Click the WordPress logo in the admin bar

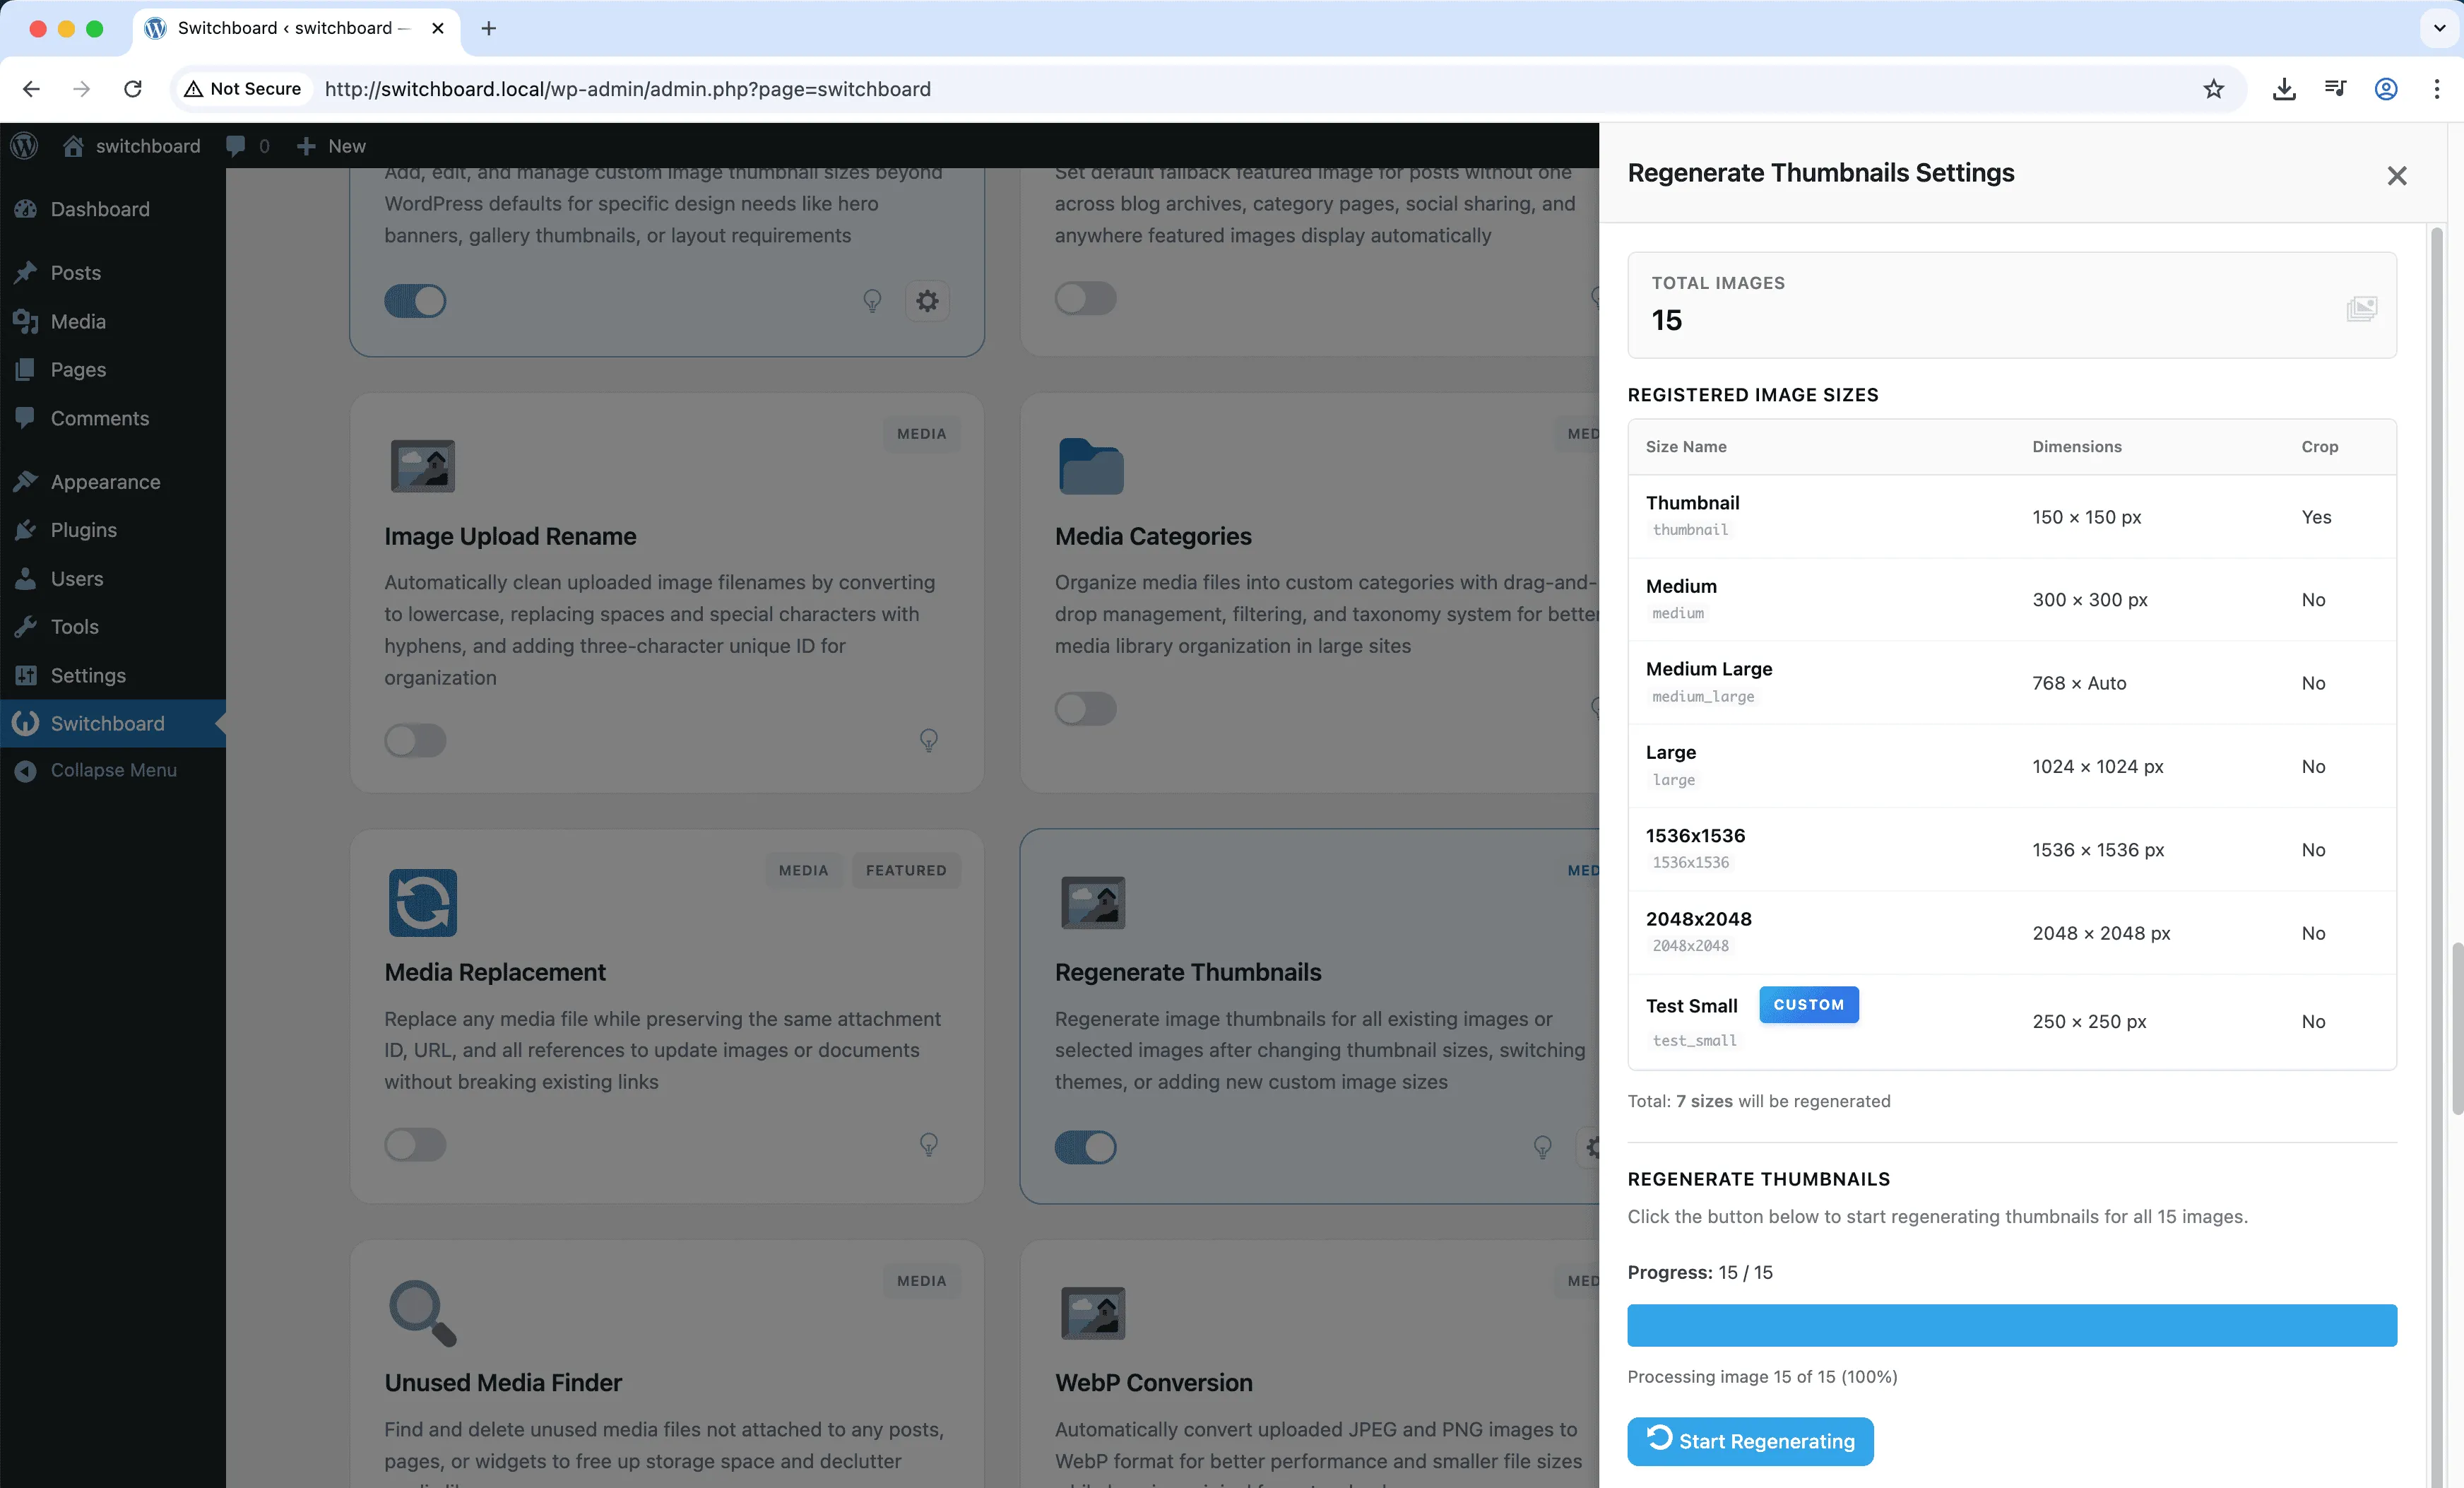[x=24, y=146]
